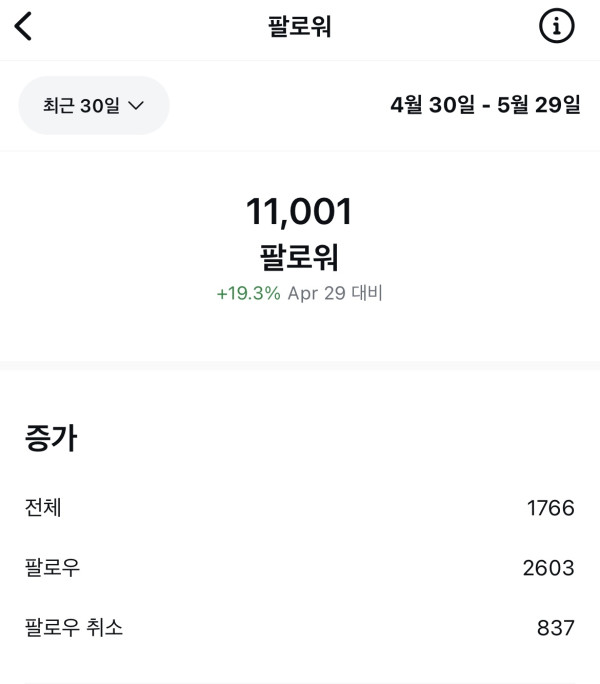600x684 pixels.
Task: Click the 1766 total growth value
Action: pos(550,508)
